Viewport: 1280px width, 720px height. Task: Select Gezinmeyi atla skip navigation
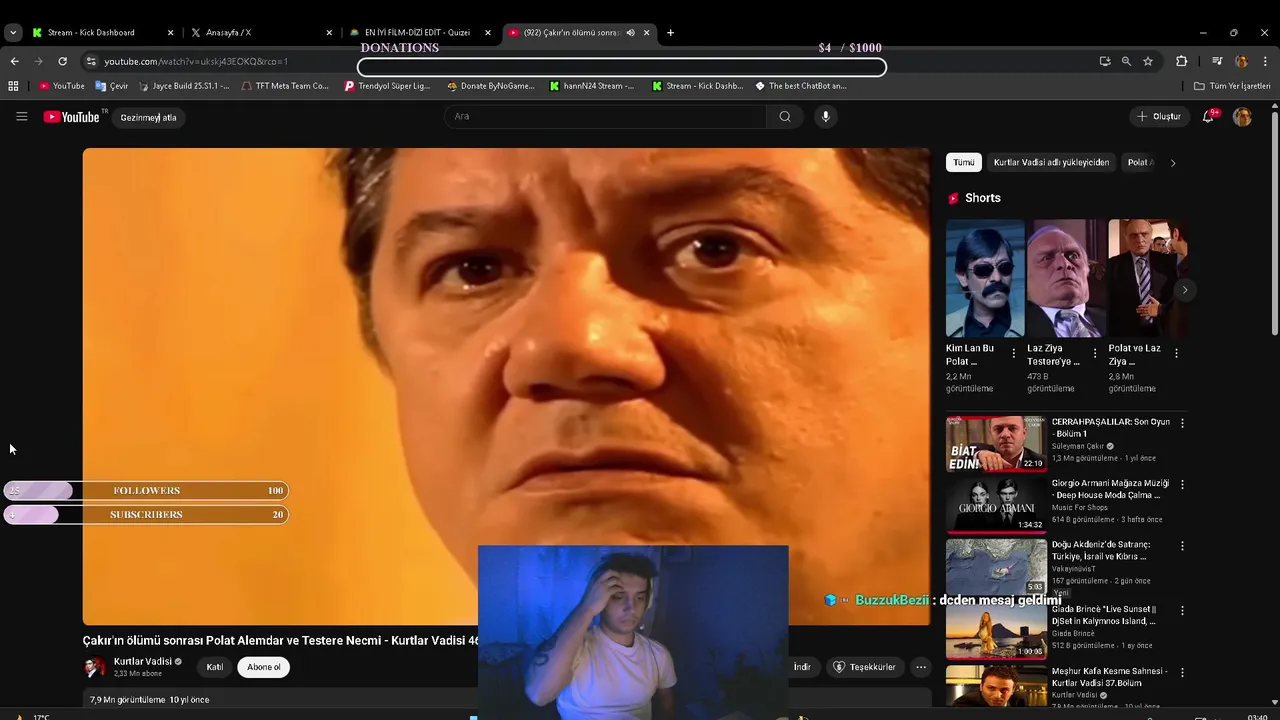click(x=148, y=118)
